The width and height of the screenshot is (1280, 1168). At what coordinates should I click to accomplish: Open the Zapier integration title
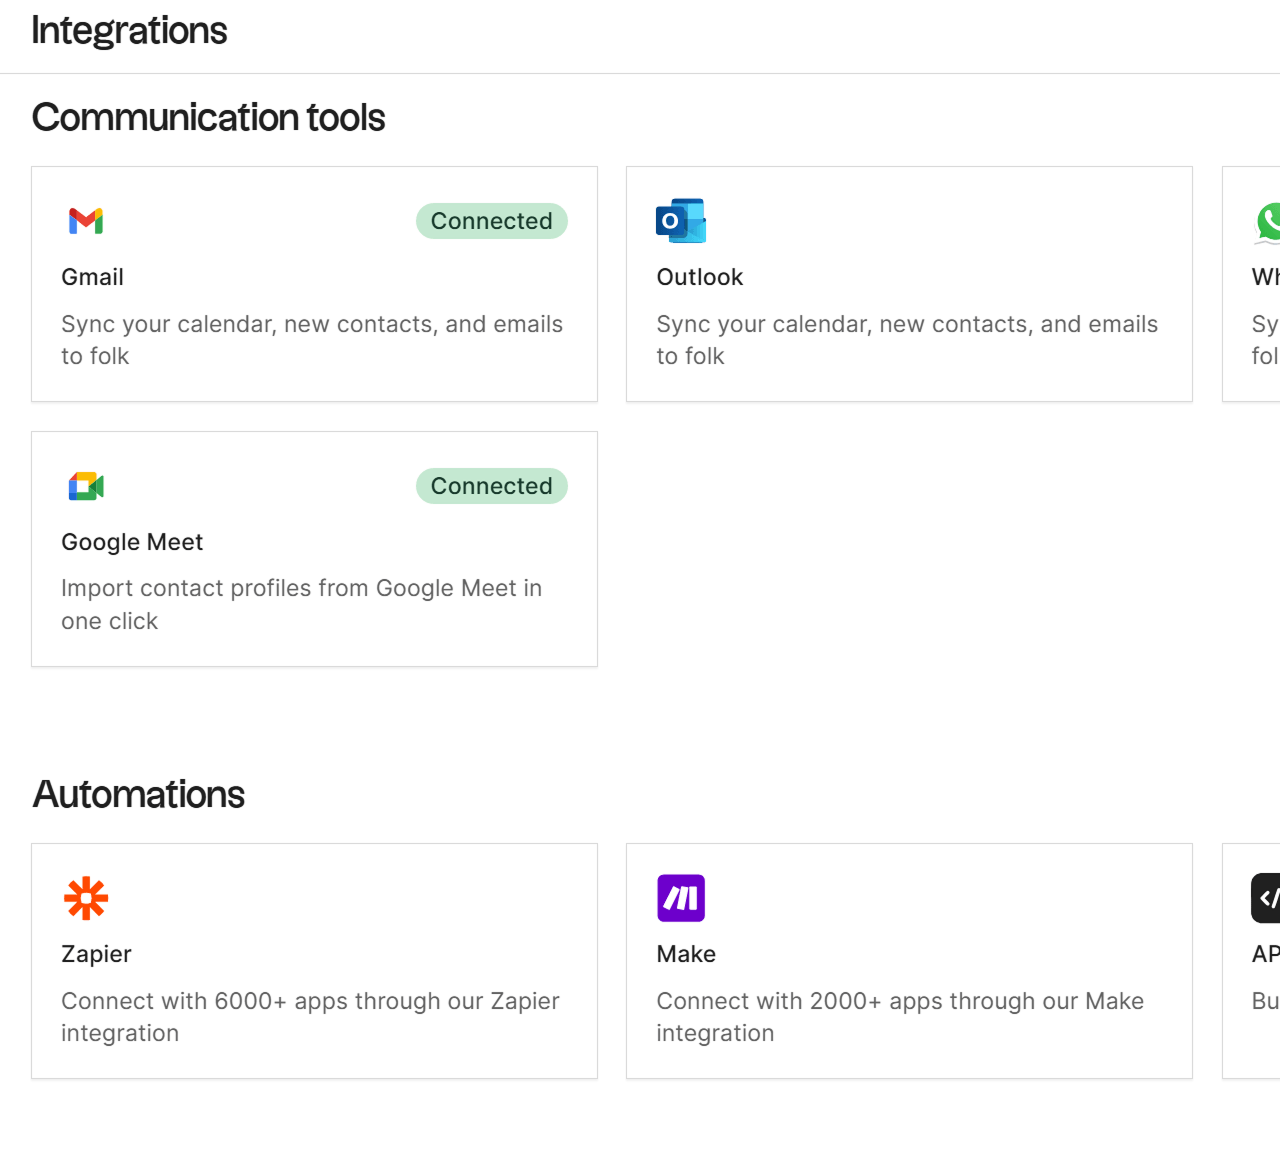coord(96,954)
